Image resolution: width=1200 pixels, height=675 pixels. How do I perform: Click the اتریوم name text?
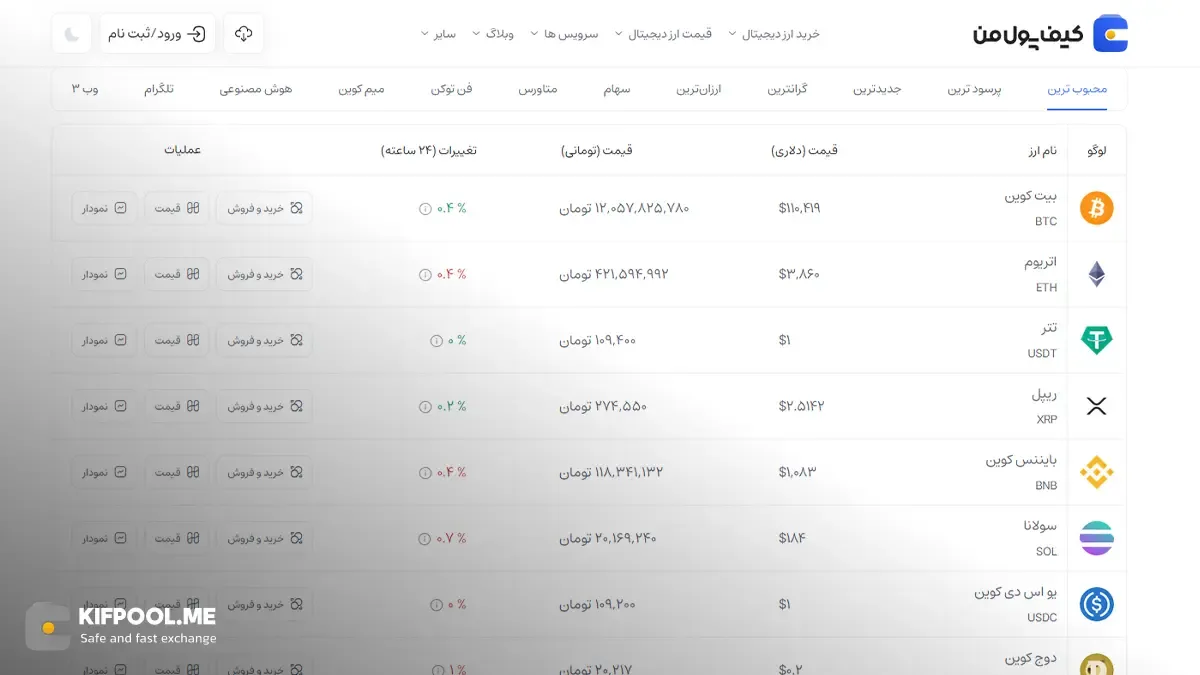tap(1040, 262)
